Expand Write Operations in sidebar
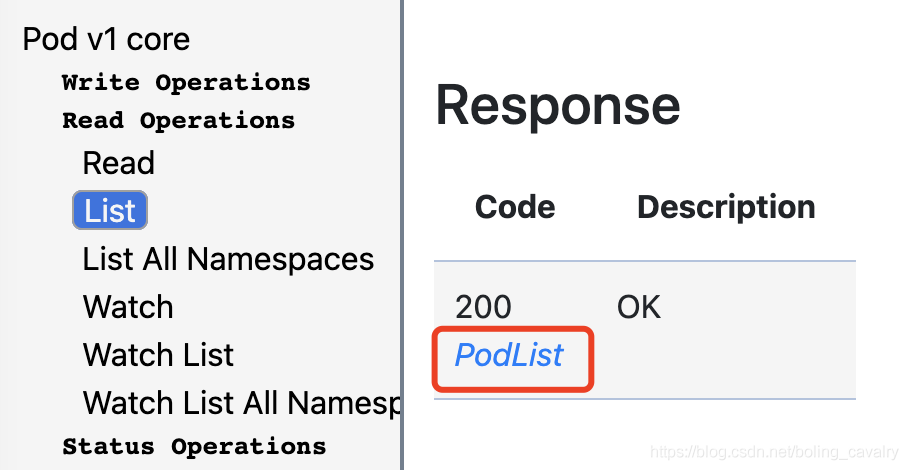 (186, 82)
